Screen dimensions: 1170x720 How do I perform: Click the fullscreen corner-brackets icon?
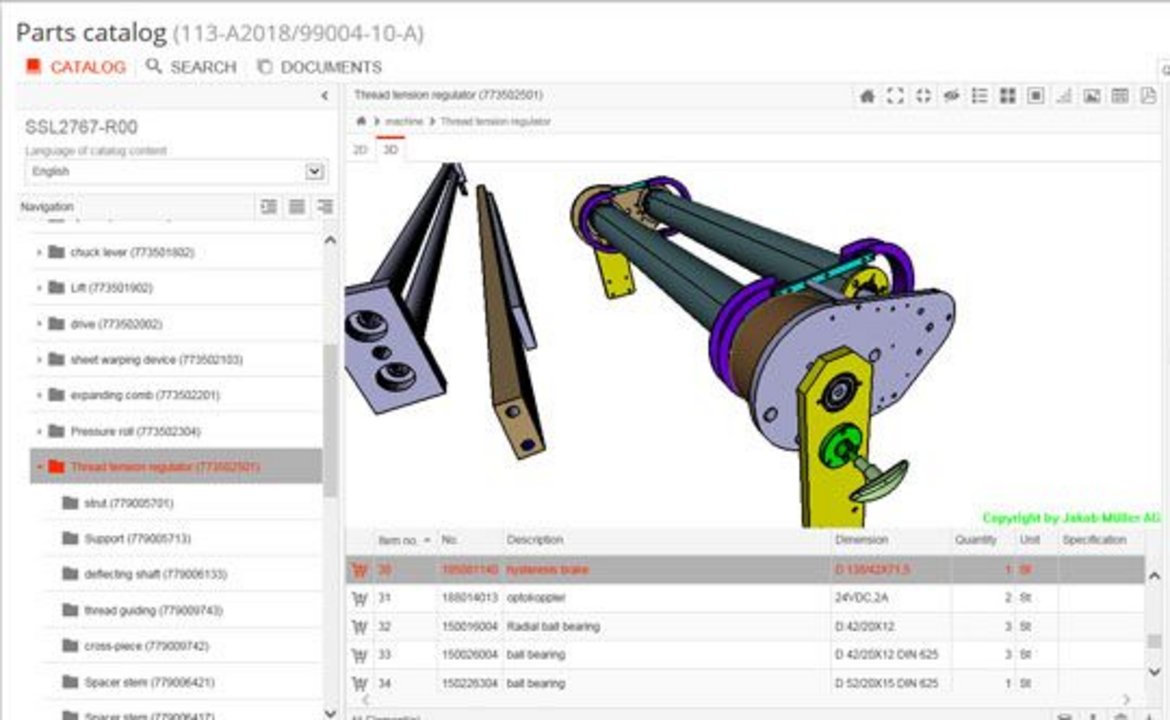pyautogui.click(x=895, y=96)
